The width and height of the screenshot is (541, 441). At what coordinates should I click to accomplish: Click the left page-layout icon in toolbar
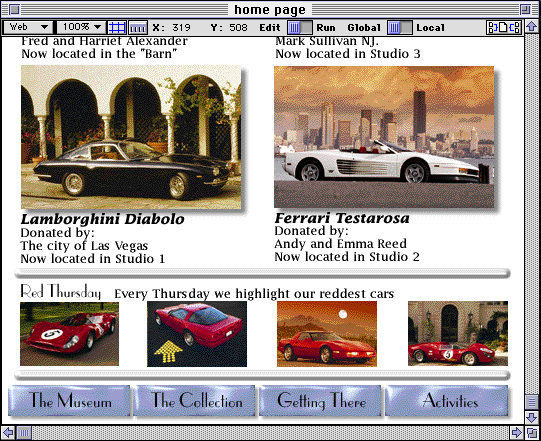coord(492,28)
